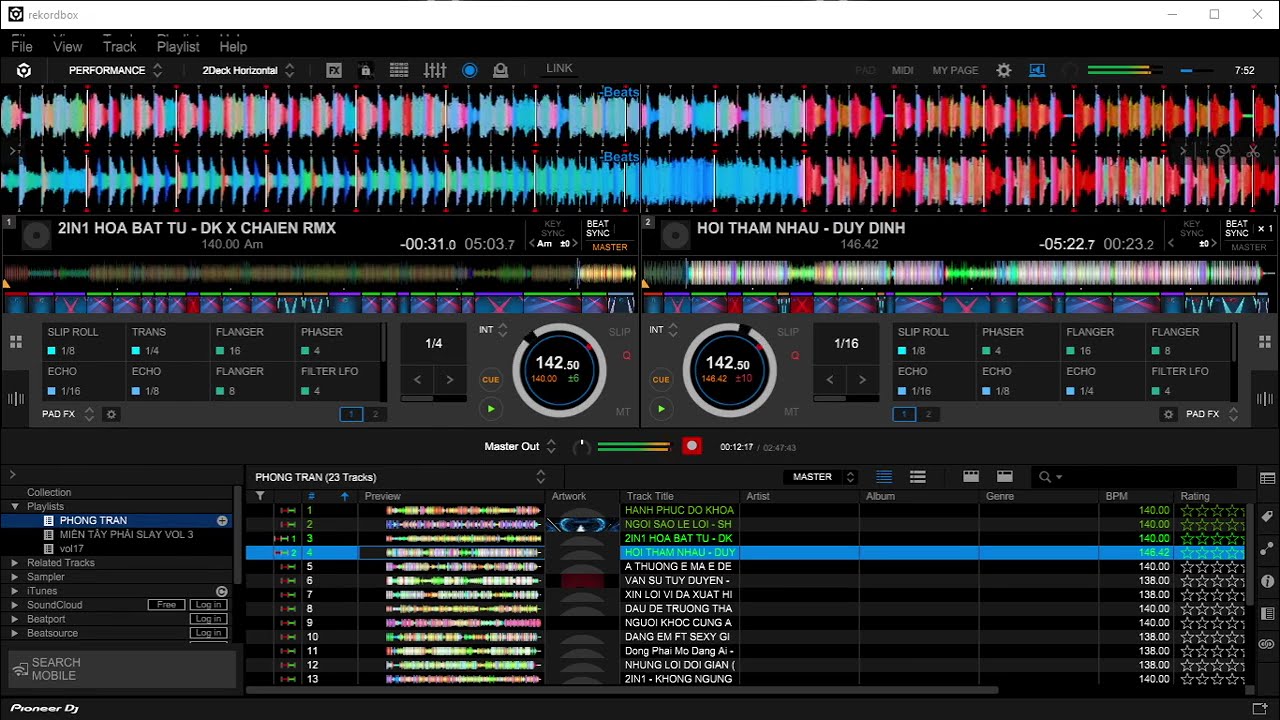Click the blue recording panel circle icon
This screenshot has height=720, width=1280.
[x=469, y=70]
